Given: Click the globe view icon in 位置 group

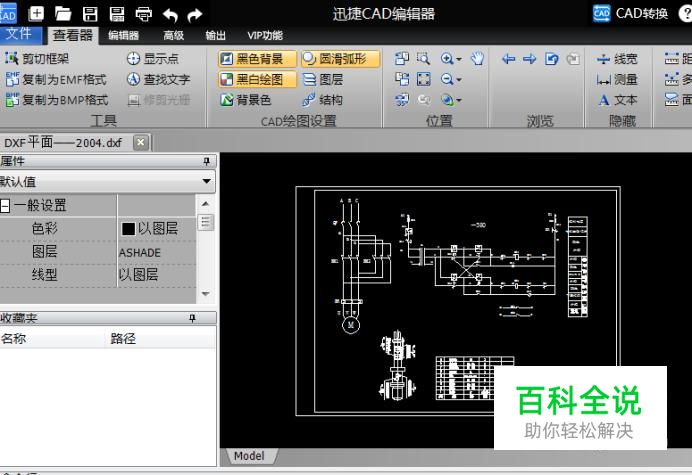Looking at the screenshot, I should coord(447,100).
